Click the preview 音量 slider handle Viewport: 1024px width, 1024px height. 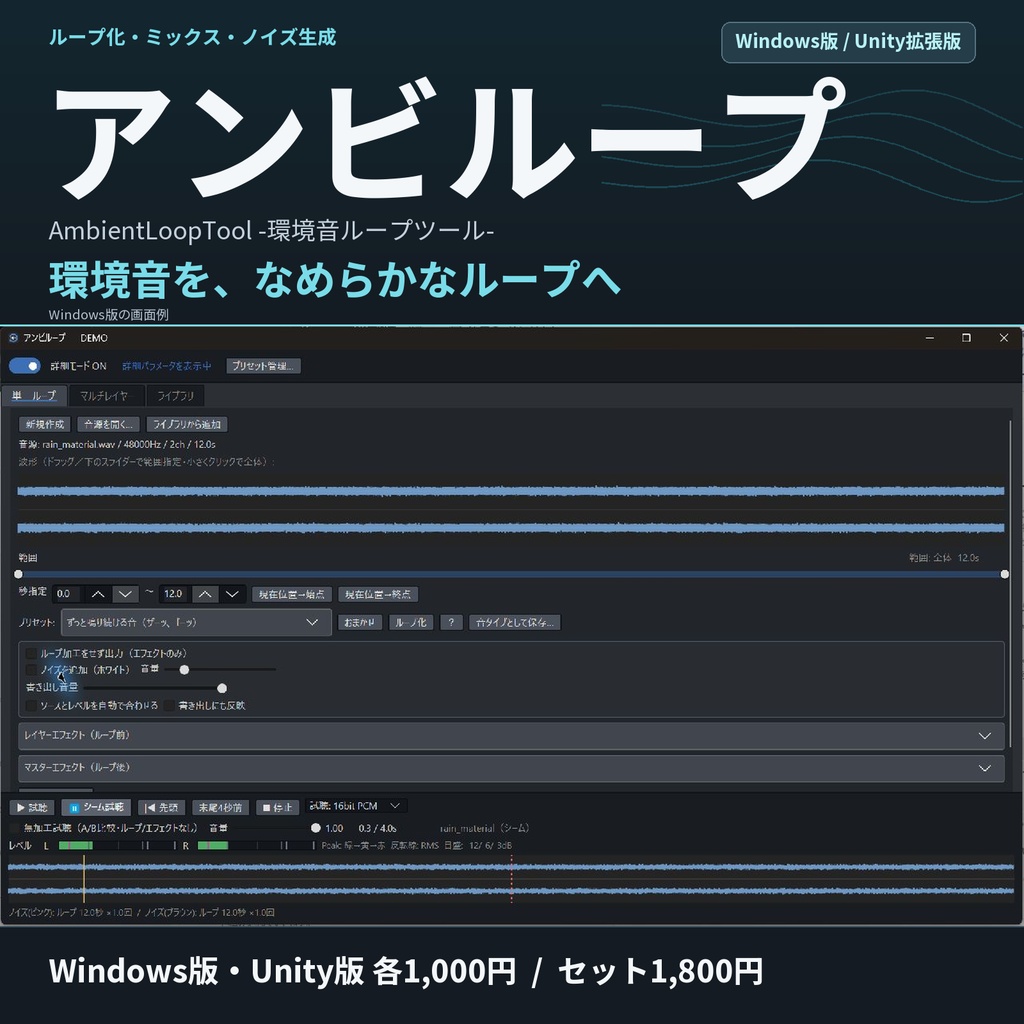click(x=316, y=828)
